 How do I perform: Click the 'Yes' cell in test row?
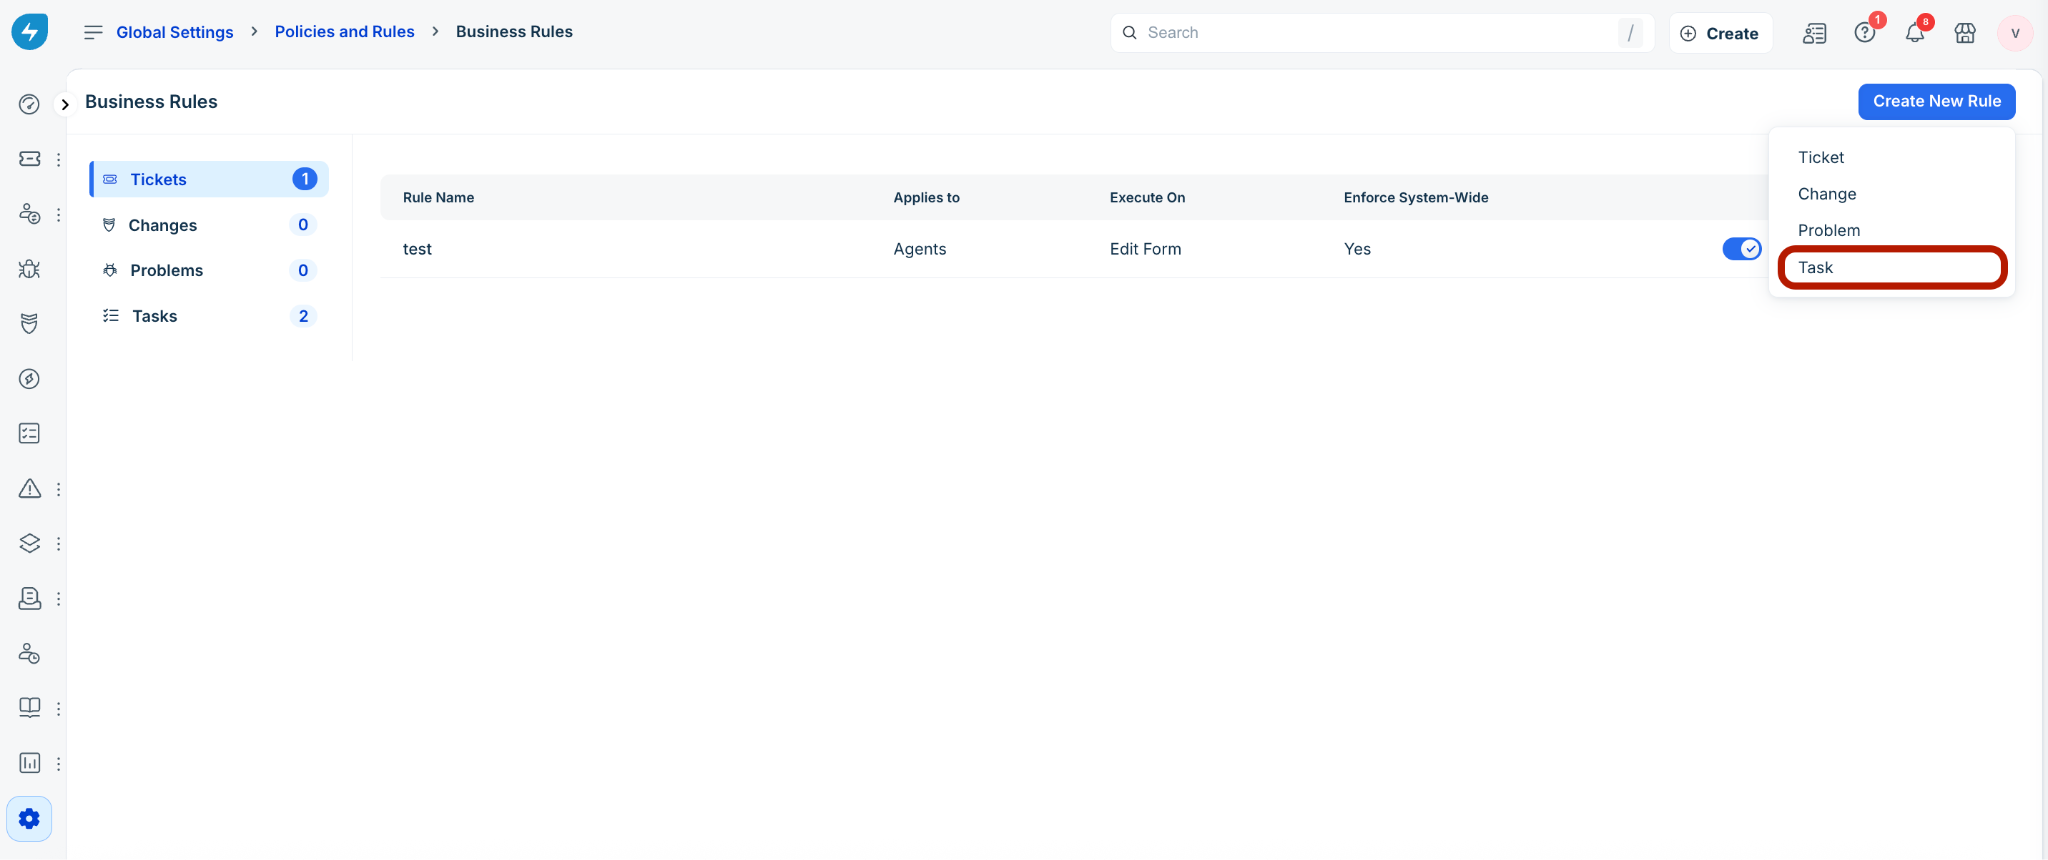tap(1357, 249)
